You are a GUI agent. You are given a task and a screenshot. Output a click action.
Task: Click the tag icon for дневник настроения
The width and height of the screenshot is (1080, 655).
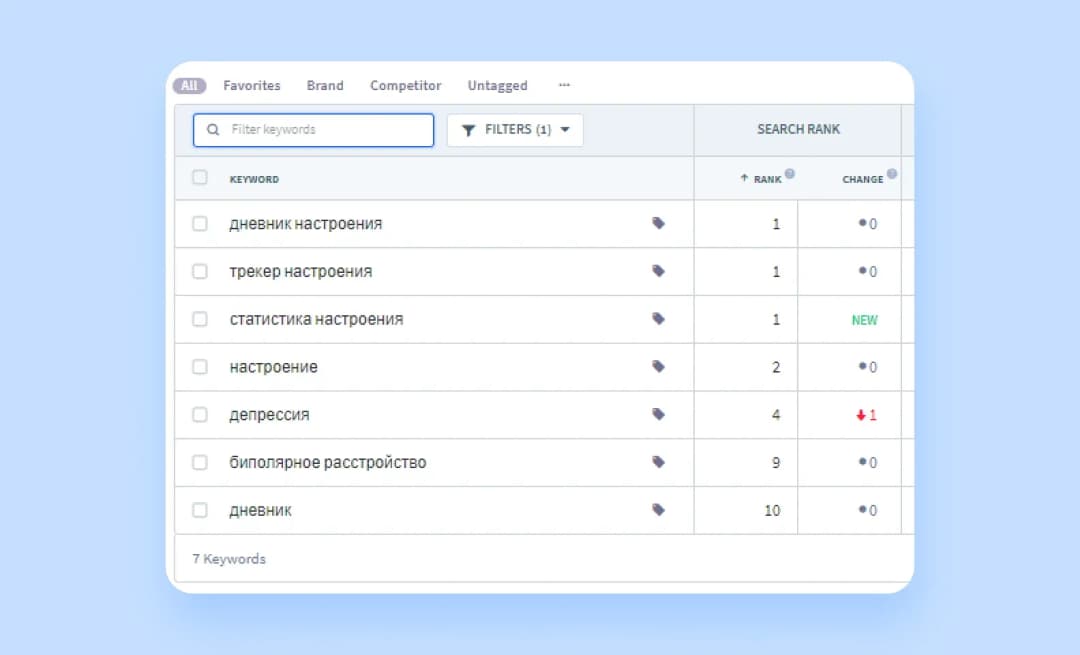click(x=658, y=223)
